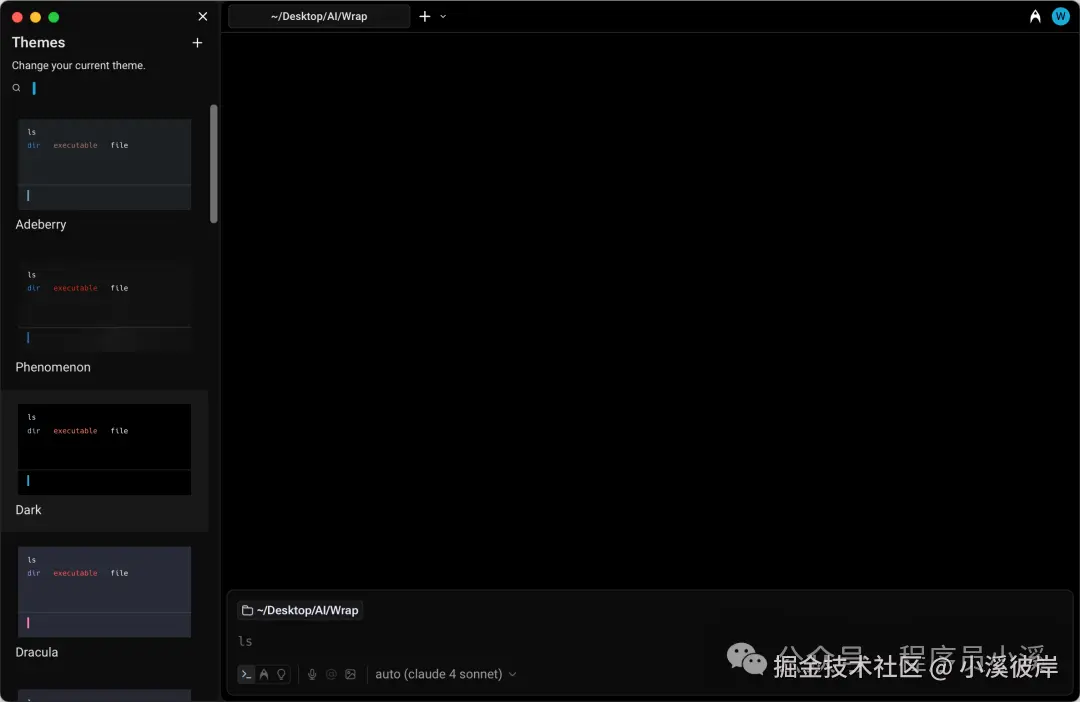
Task: Select the Phenomenon theme preview
Action: 104,307
